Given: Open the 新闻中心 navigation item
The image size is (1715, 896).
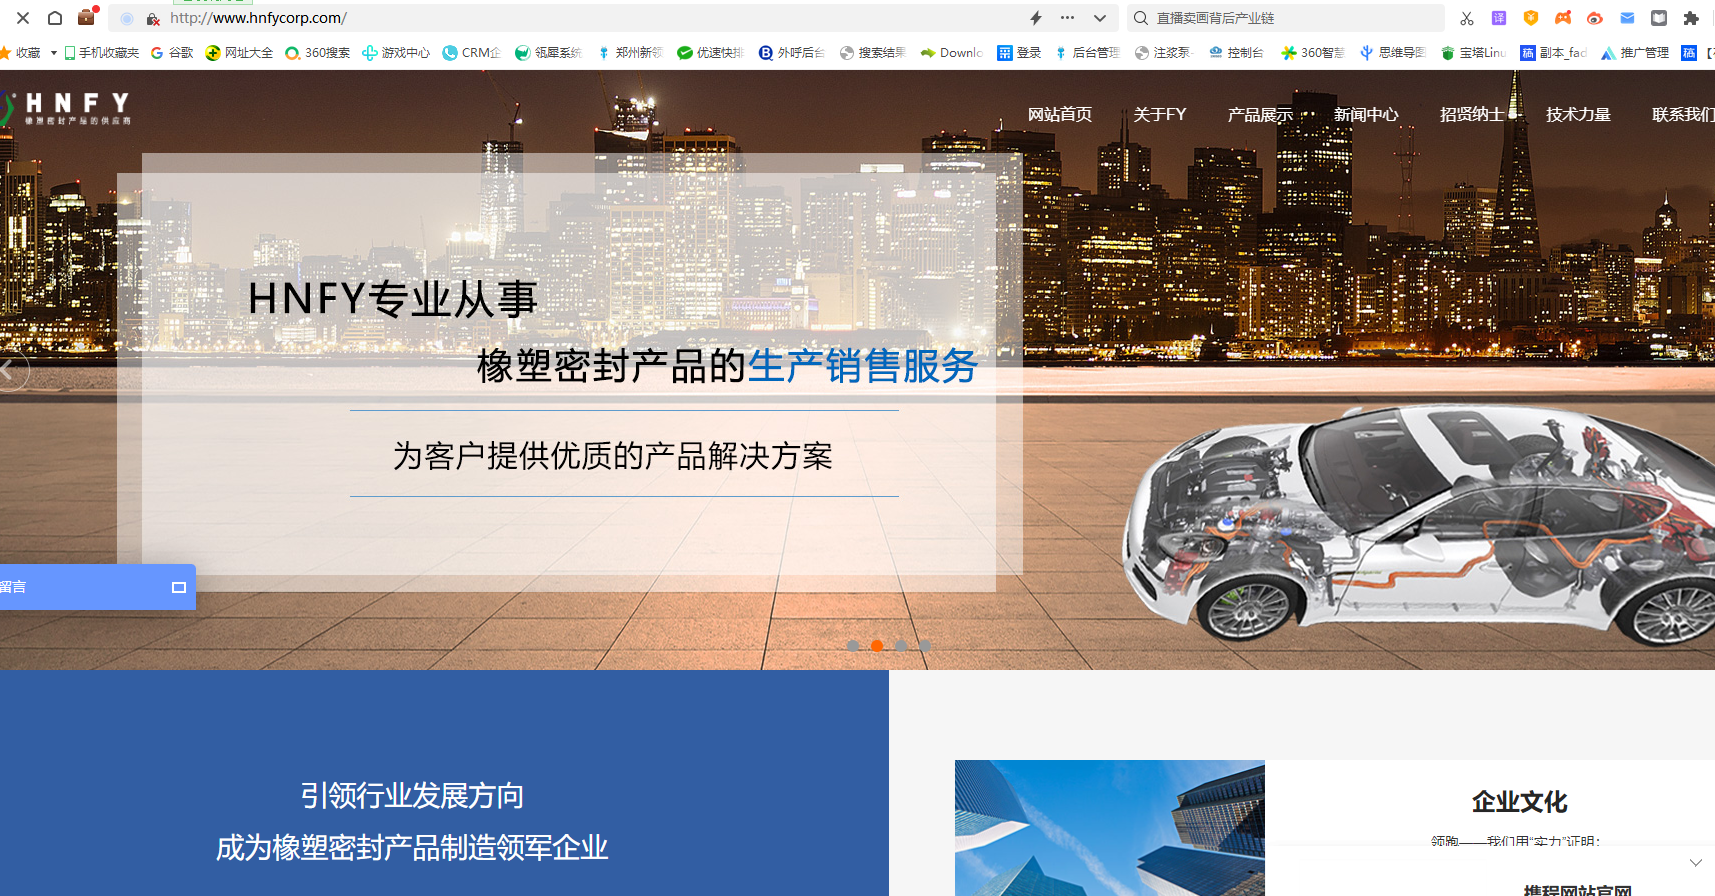Looking at the screenshot, I should [x=1366, y=115].
